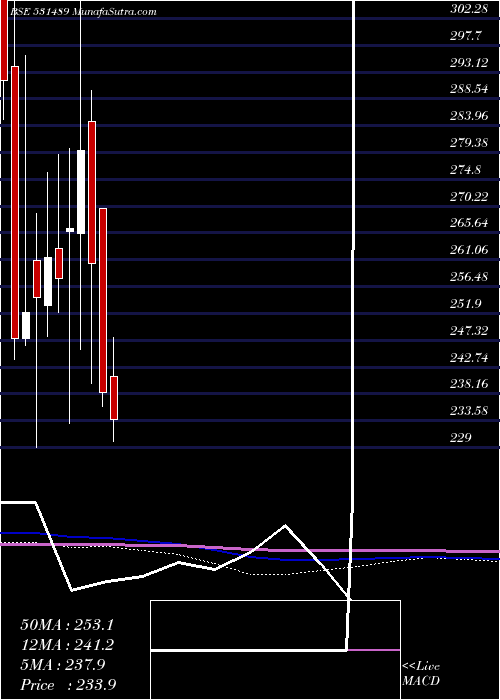The height and width of the screenshot is (700, 500).
Task: Click the 229 price level label
Action: pyautogui.click(x=460, y=438)
